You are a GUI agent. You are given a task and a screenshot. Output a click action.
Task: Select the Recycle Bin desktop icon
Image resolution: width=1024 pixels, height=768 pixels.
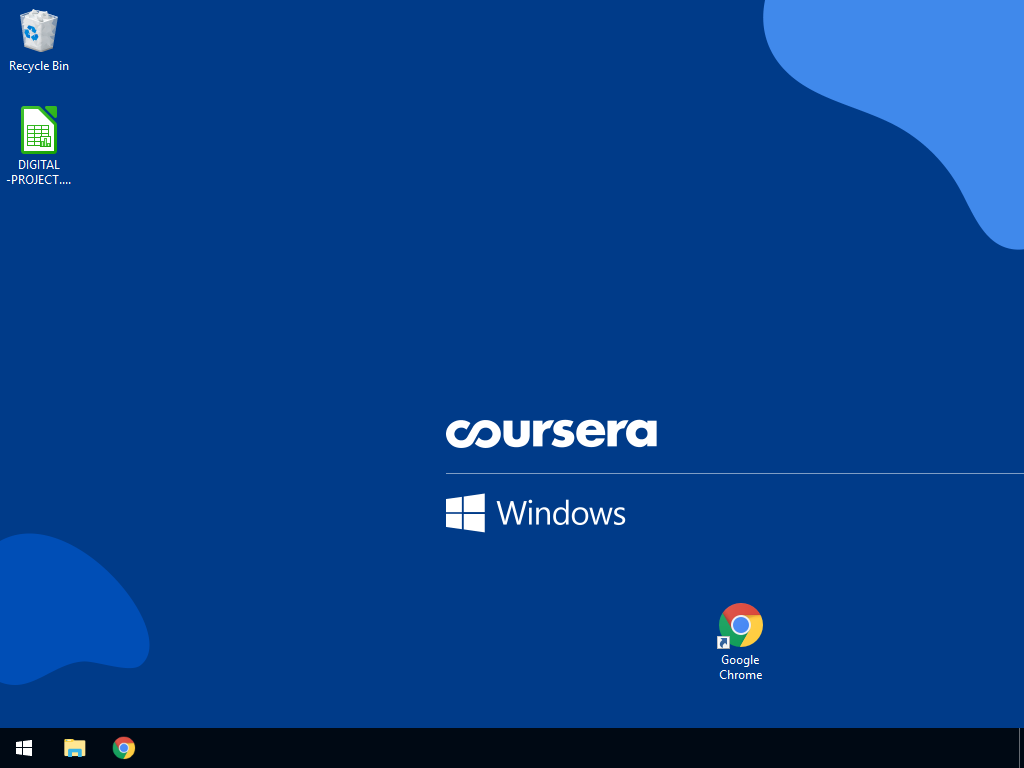(39, 31)
